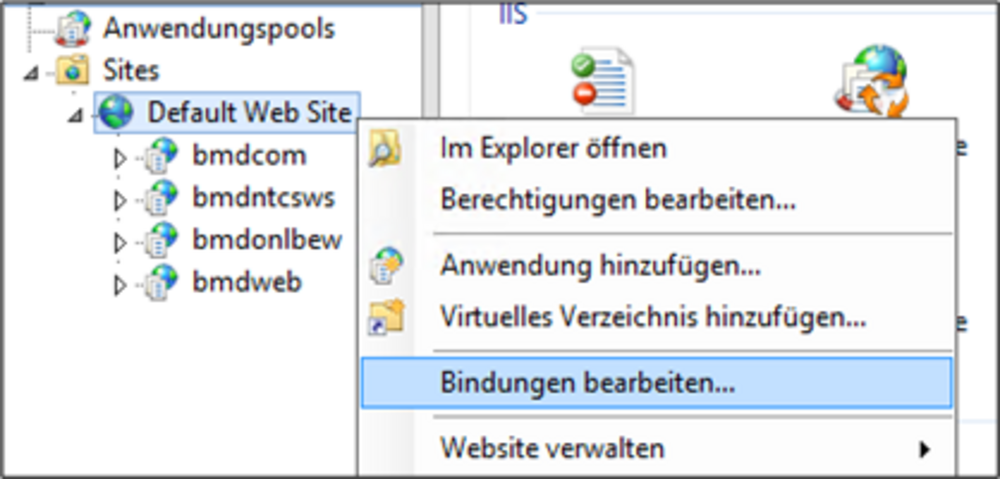Click the bmdonlbew application icon
Image resolution: width=1000 pixels, height=479 pixels.
click(x=160, y=240)
